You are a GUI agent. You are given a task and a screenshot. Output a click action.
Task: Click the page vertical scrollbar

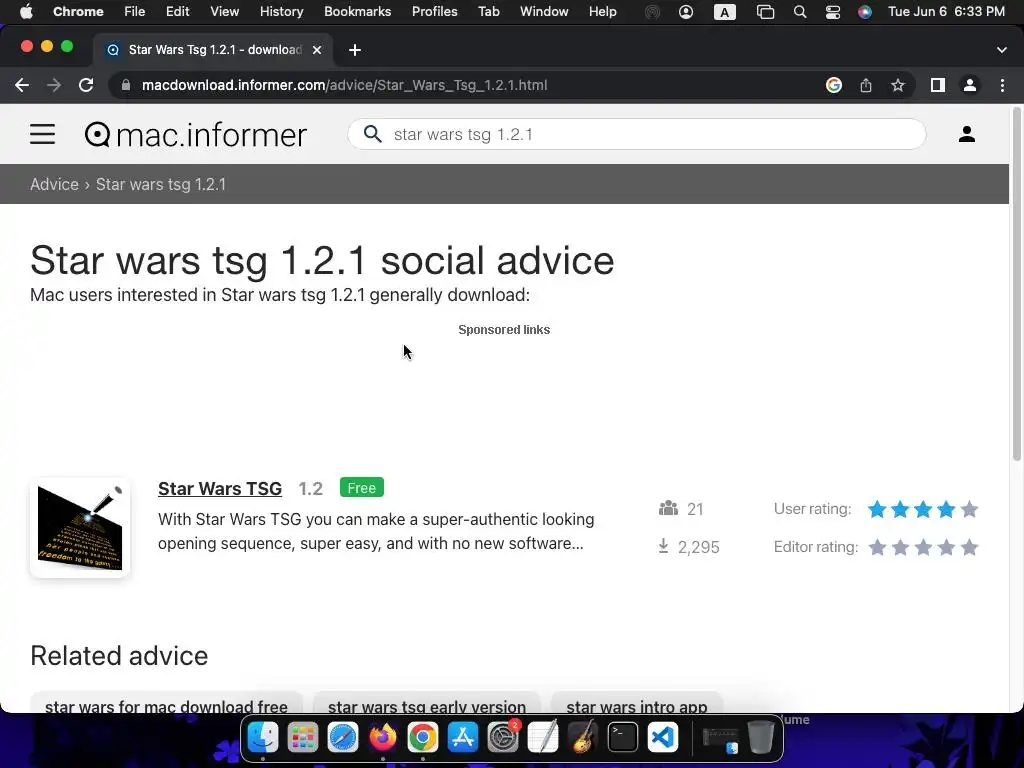coord(1017,284)
